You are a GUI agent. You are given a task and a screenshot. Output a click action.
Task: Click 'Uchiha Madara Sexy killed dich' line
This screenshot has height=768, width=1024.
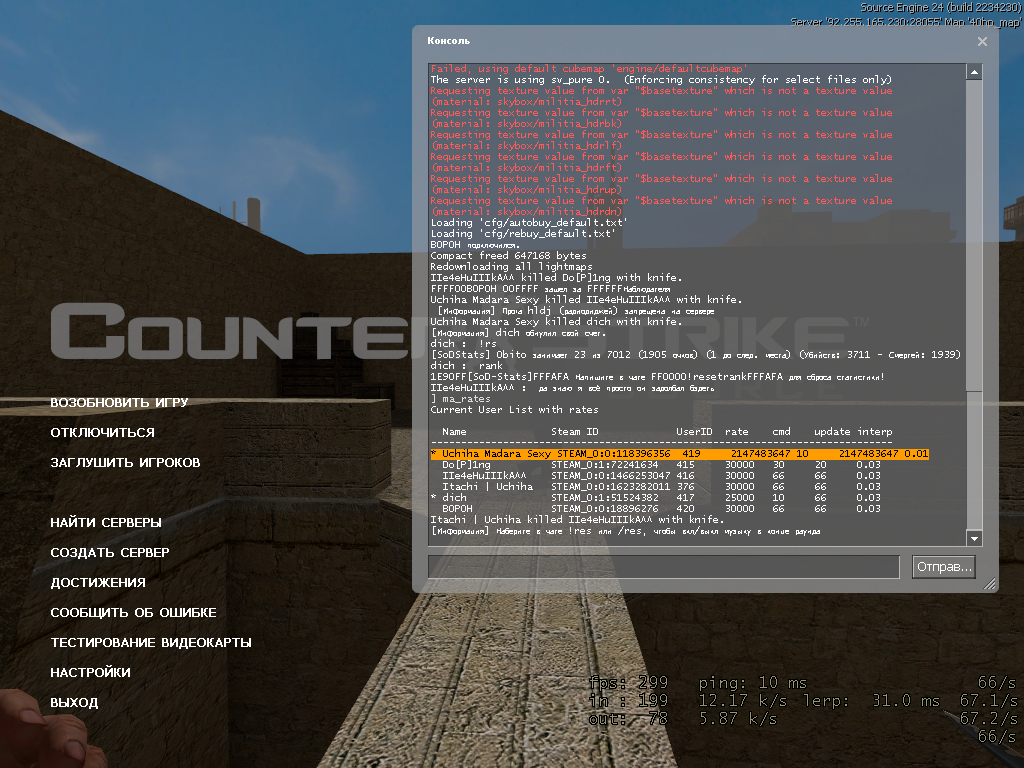click(x=556, y=322)
